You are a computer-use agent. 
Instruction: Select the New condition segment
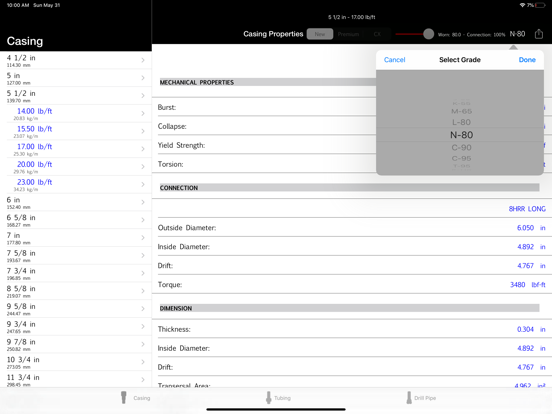click(x=320, y=34)
